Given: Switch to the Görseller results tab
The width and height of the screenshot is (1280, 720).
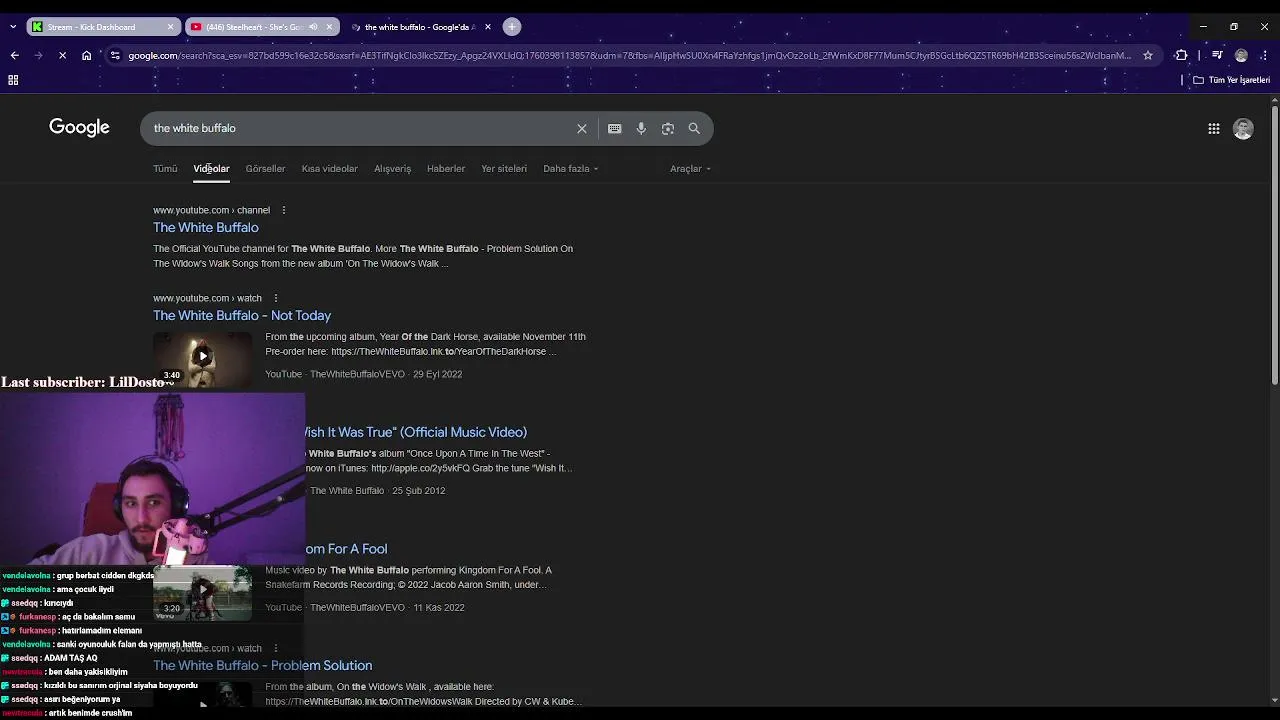Looking at the screenshot, I should pyautogui.click(x=265, y=169).
